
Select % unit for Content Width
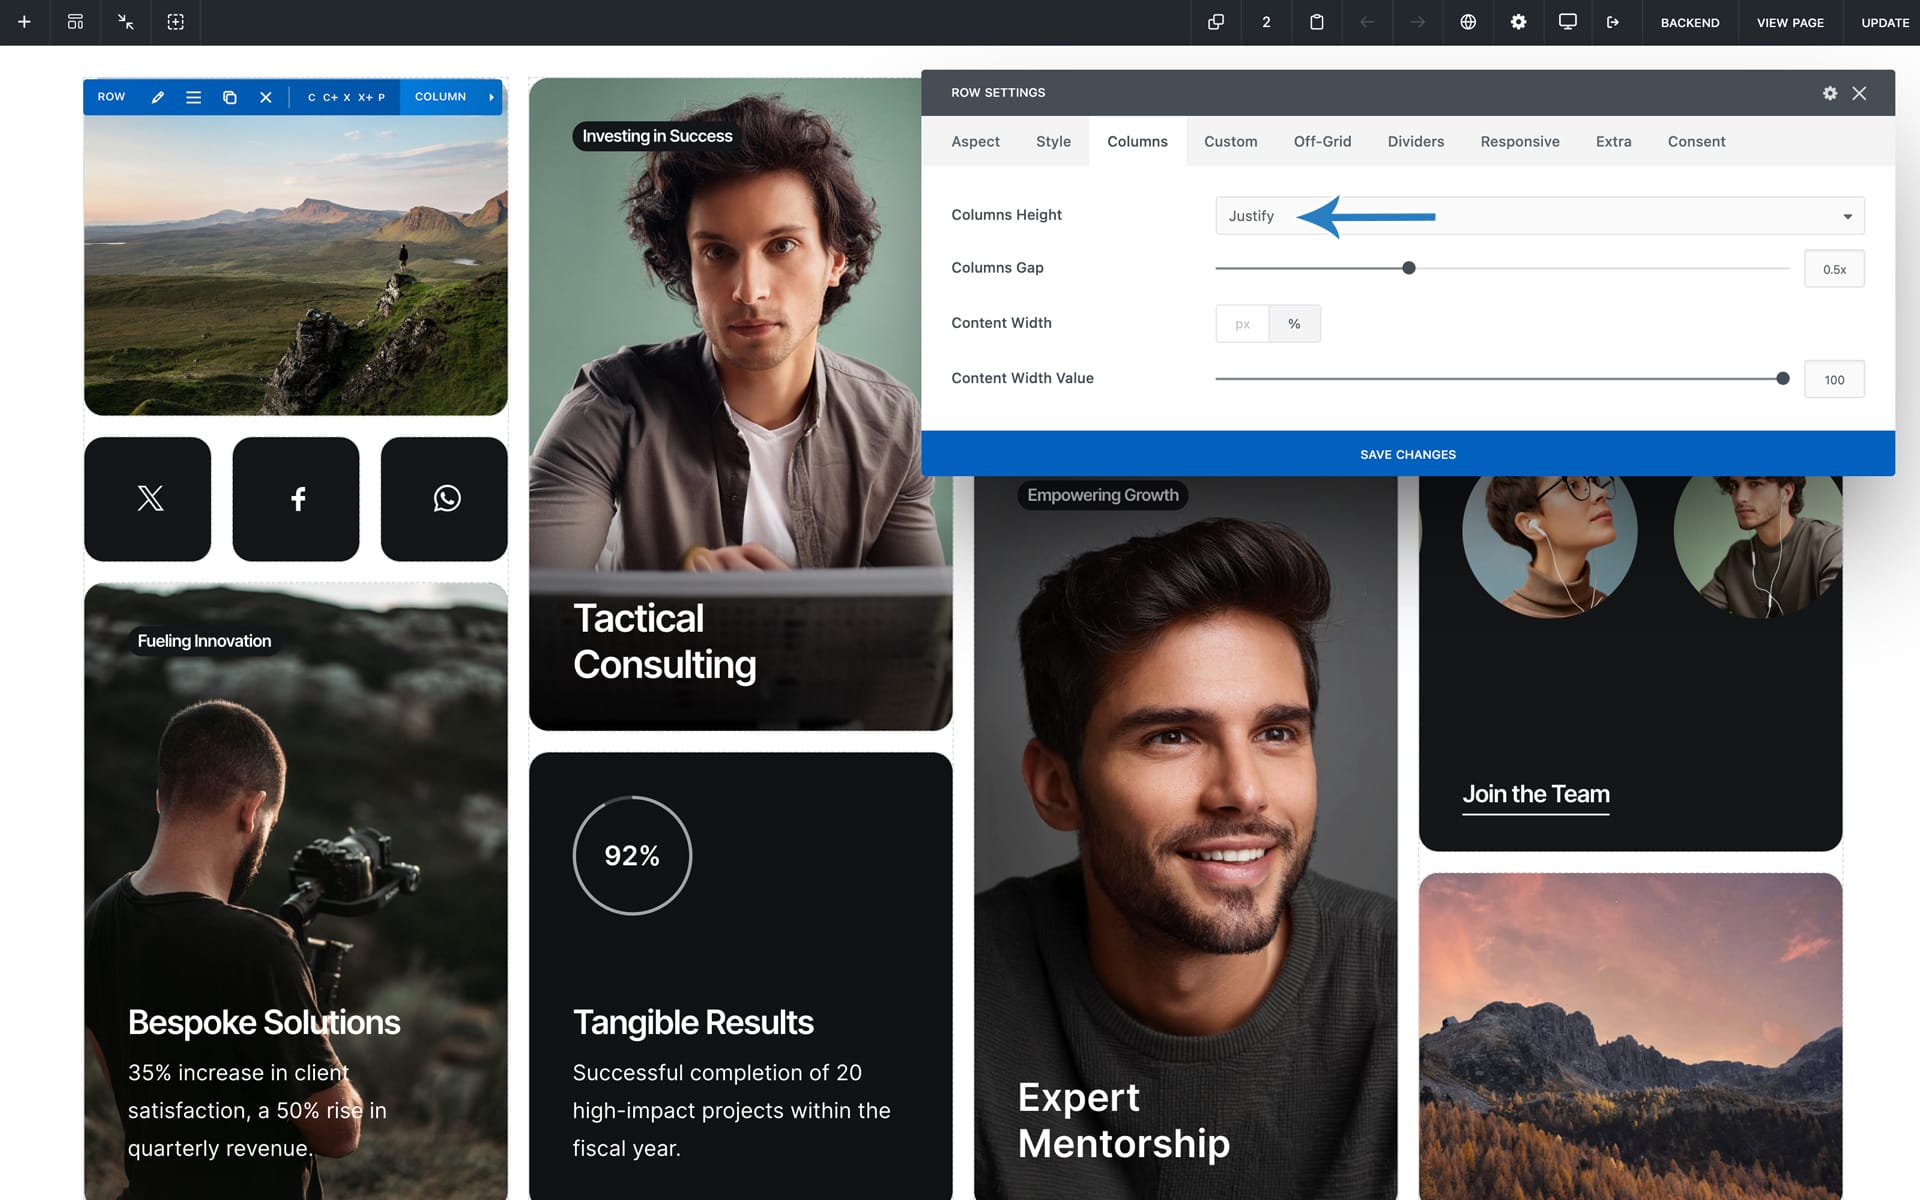[x=1294, y=324]
